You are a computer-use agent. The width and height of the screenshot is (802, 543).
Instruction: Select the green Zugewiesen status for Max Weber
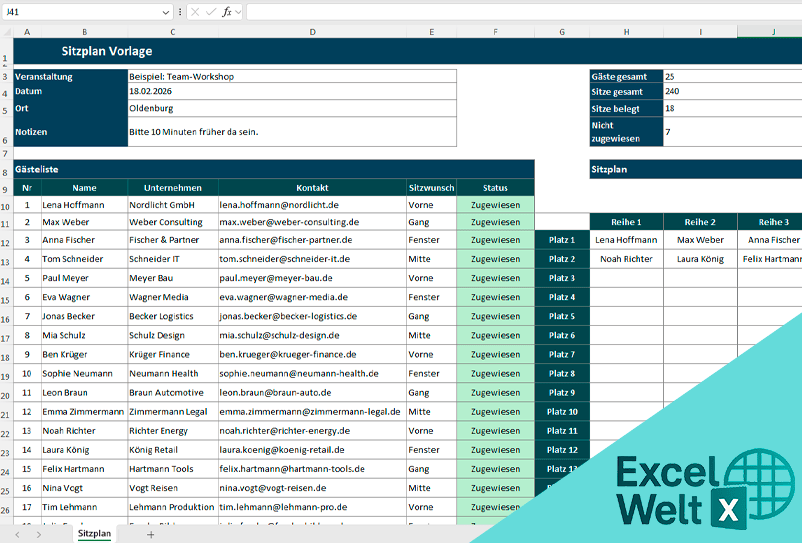tap(494, 222)
